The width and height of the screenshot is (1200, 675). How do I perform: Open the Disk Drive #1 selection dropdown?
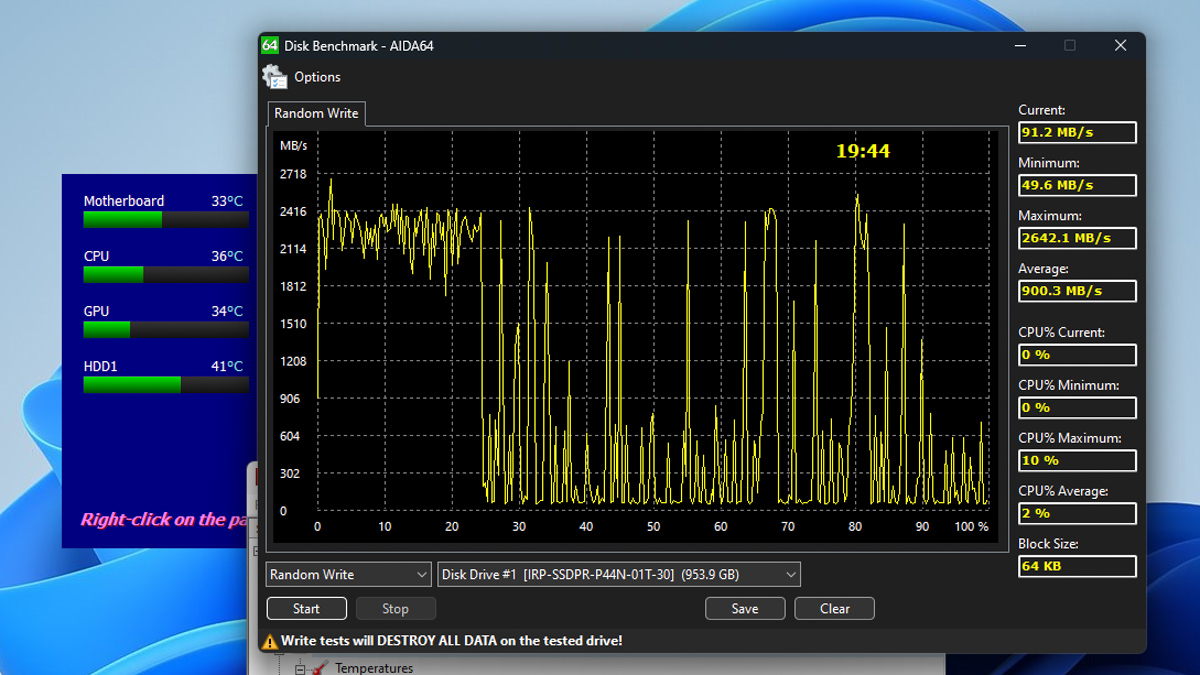click(x=619, y=574)
